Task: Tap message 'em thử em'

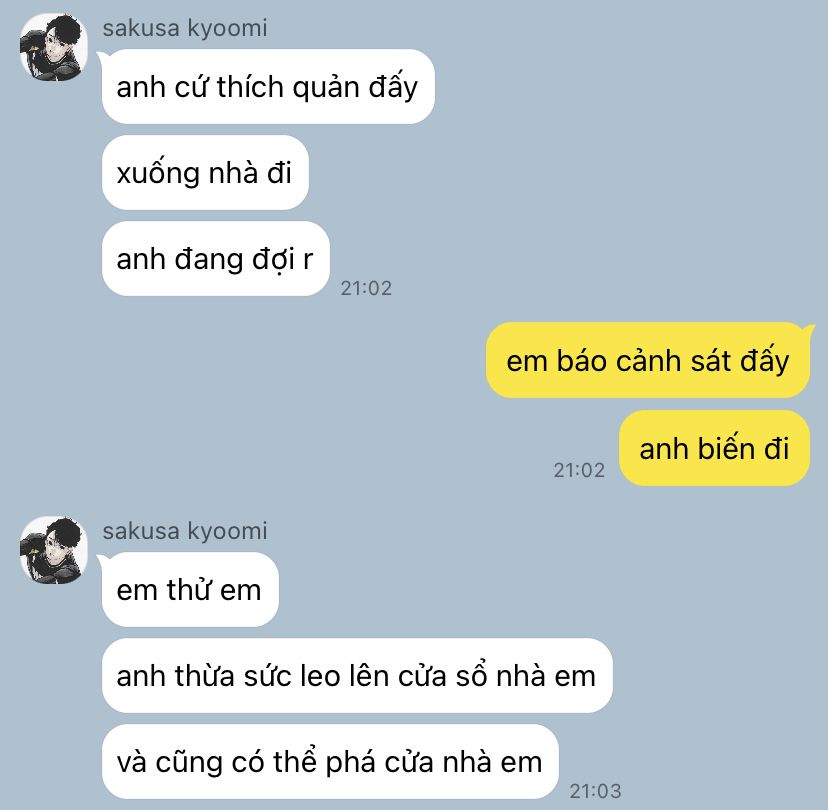Action: pos(190,589)
